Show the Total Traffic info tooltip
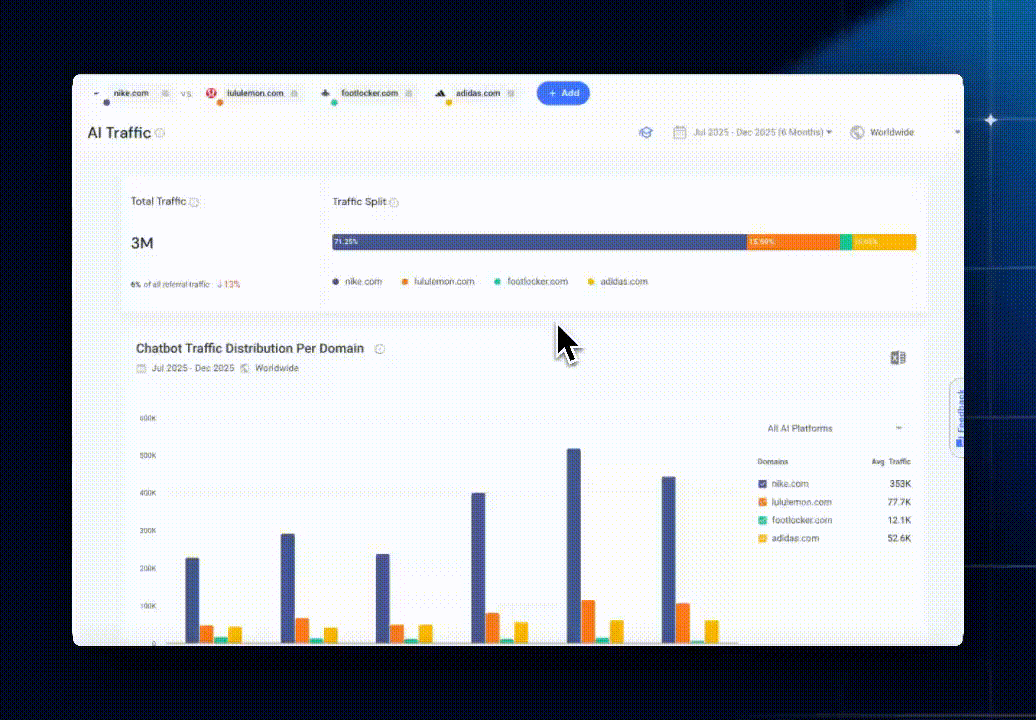Viewport: 1036px width, 720px height. click(194, 202)
